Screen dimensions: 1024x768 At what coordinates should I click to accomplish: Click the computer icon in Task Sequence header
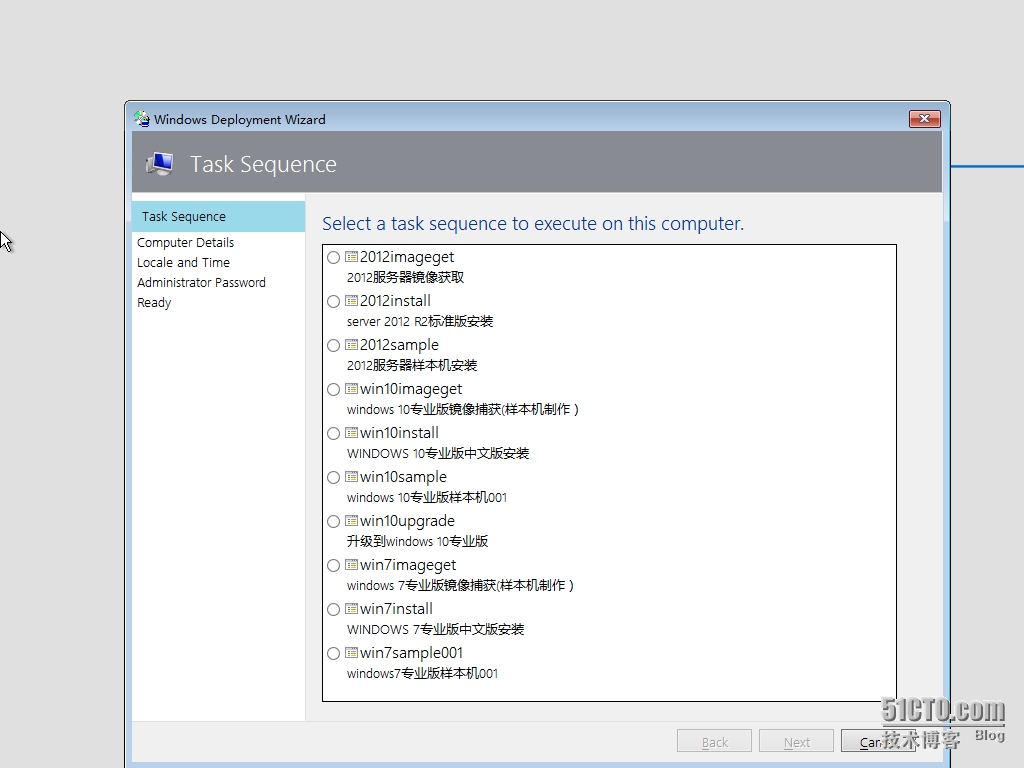click(160, 163)
